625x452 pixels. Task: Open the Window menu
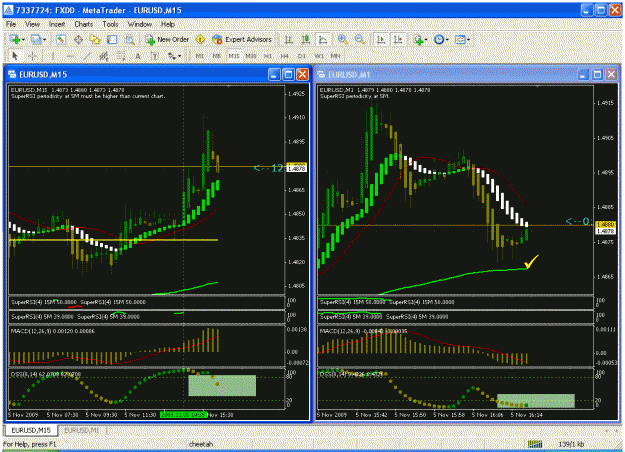(x=140, y=24)
